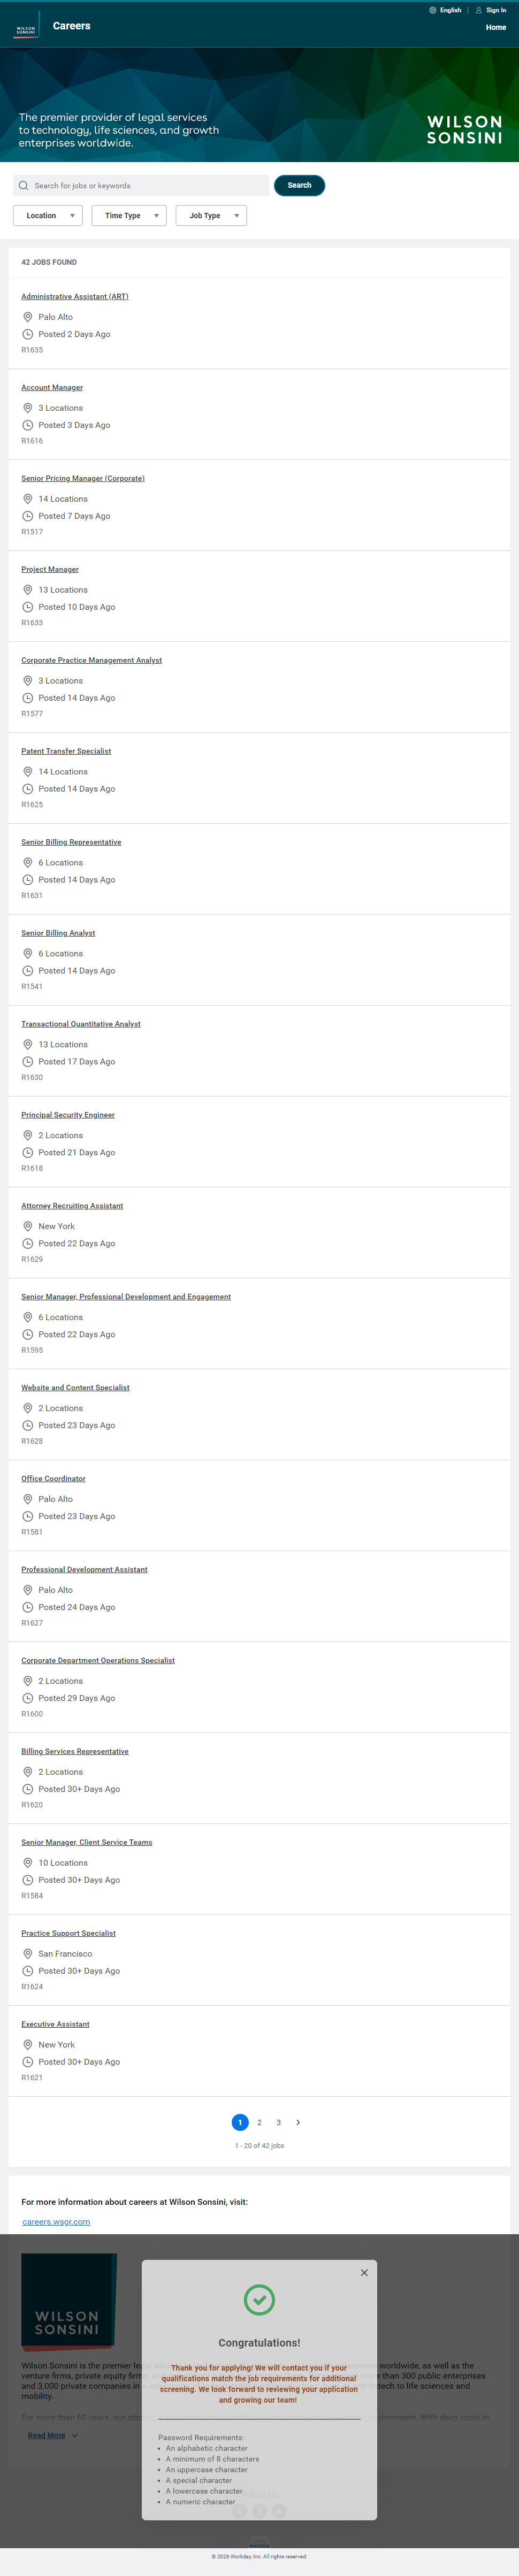Click the Wilson Sonsini banner logo
The image size is (519, 2576).
[464, 130]
